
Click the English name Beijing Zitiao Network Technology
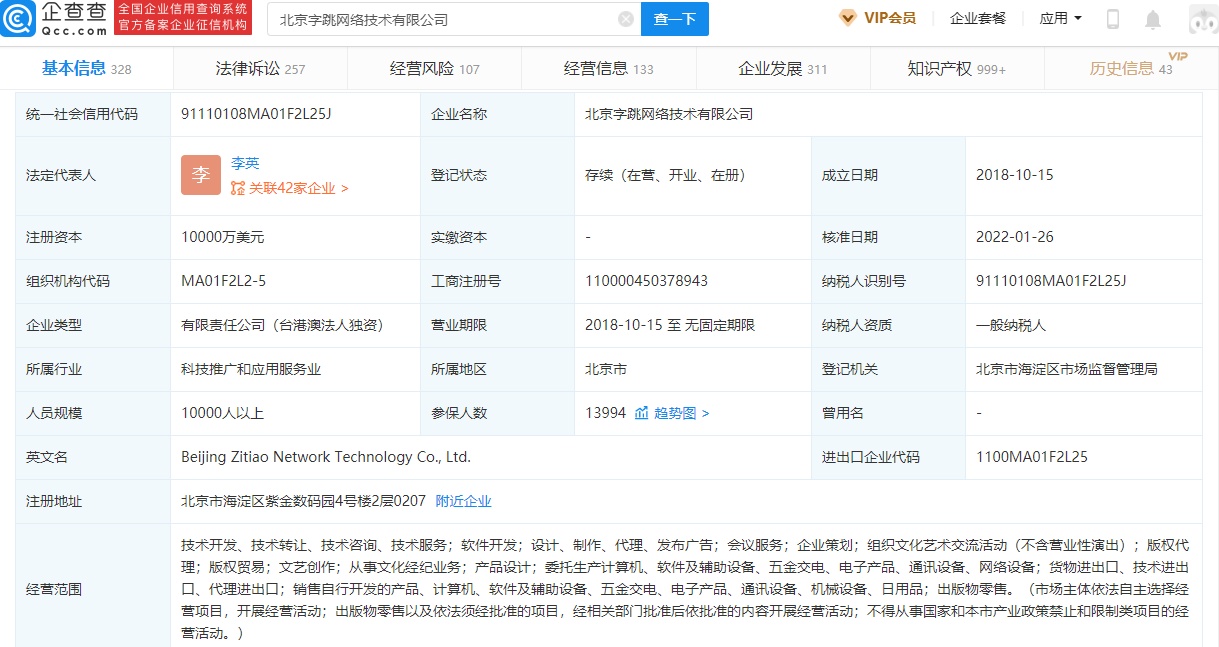pos(325,457)
